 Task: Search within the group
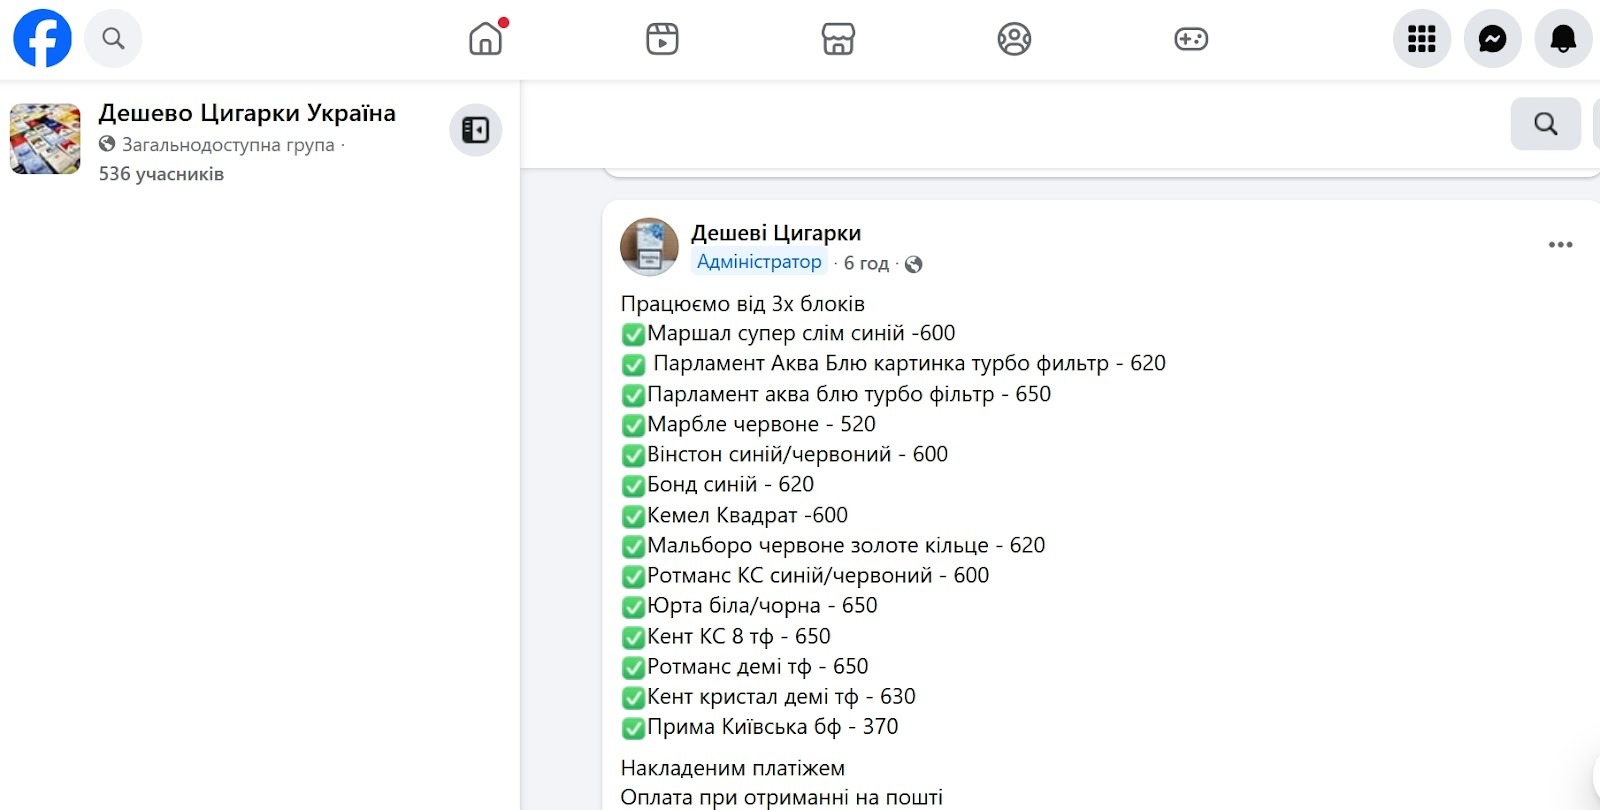pos(1545,124)
